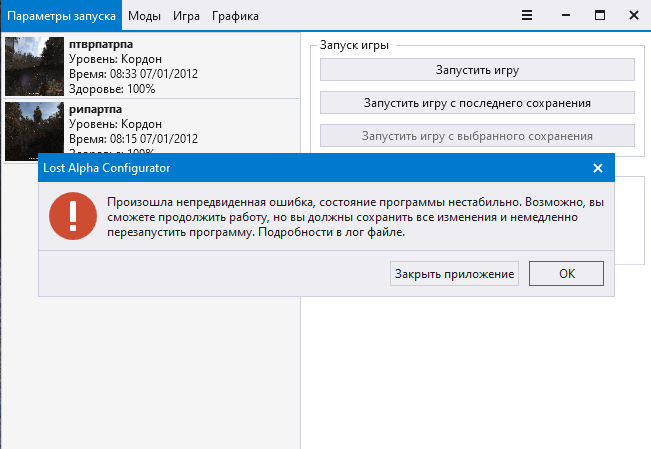Open the Графика tab

tap(235, 16)
